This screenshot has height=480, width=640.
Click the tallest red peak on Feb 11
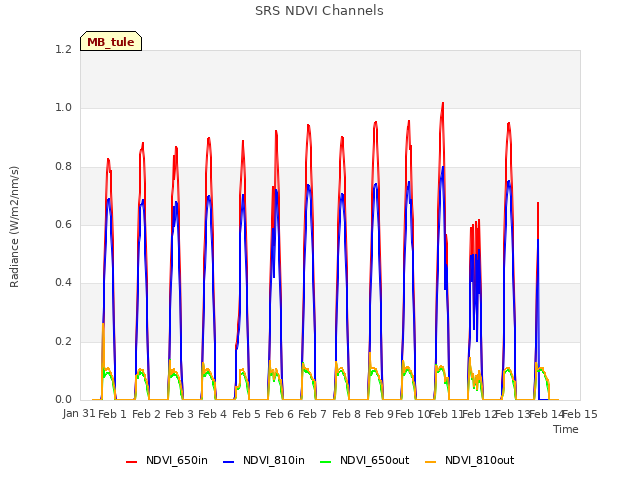coord(443,104)
